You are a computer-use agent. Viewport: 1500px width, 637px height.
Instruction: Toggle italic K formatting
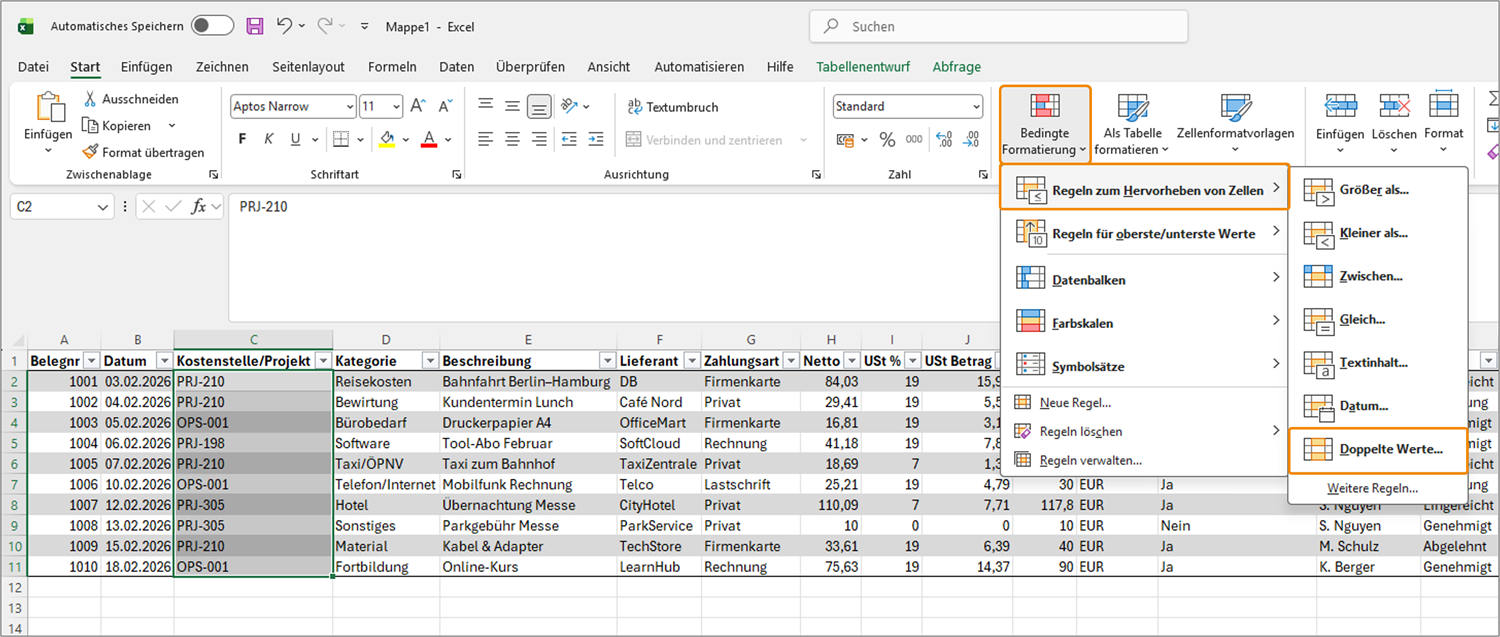click(266, 139)
